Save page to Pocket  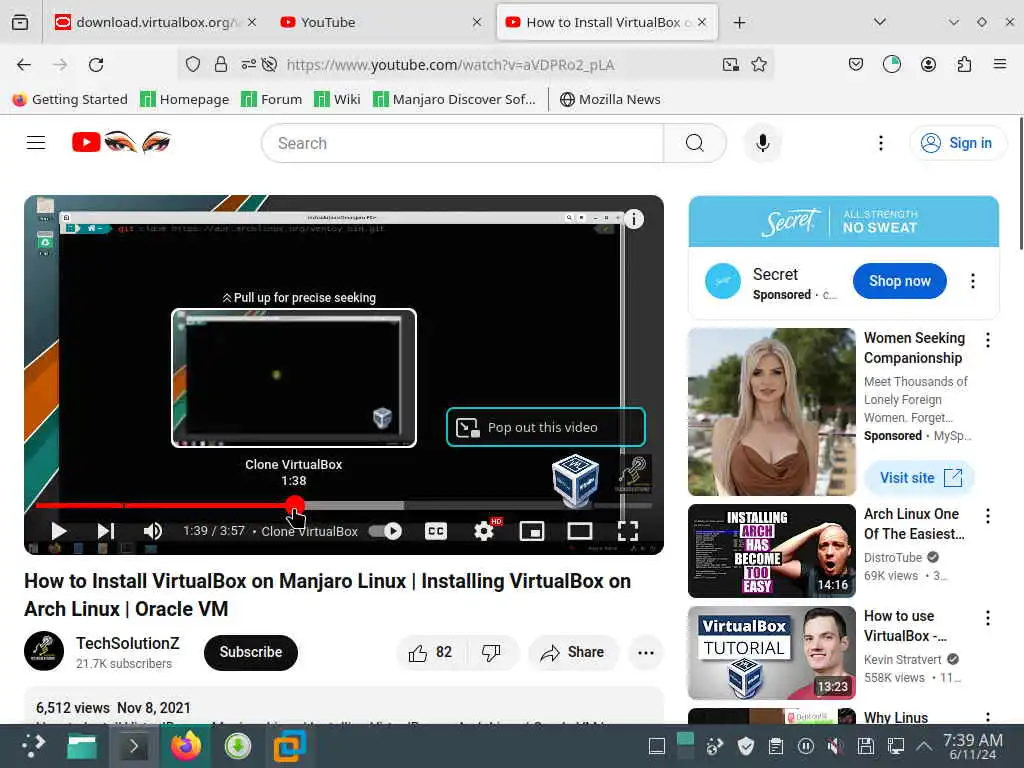[x=856, y=64]
